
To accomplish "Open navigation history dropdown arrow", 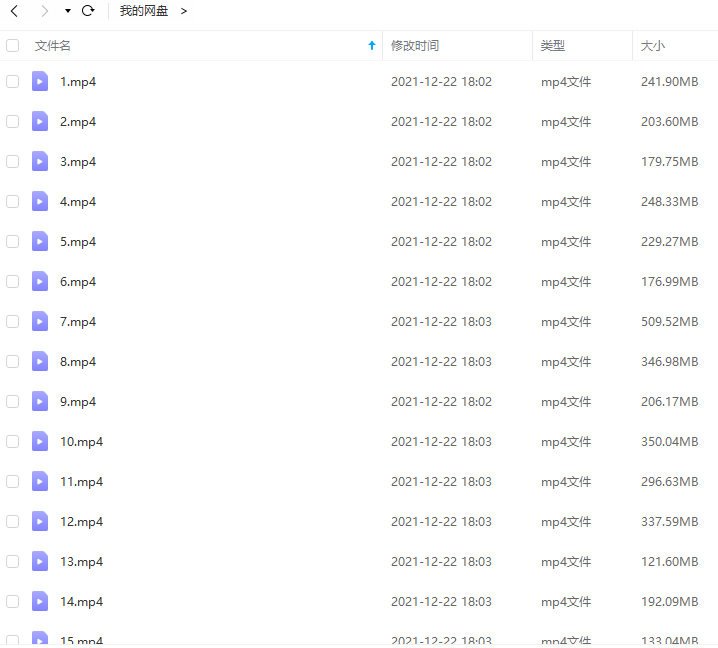I will [x=67, y=11].
